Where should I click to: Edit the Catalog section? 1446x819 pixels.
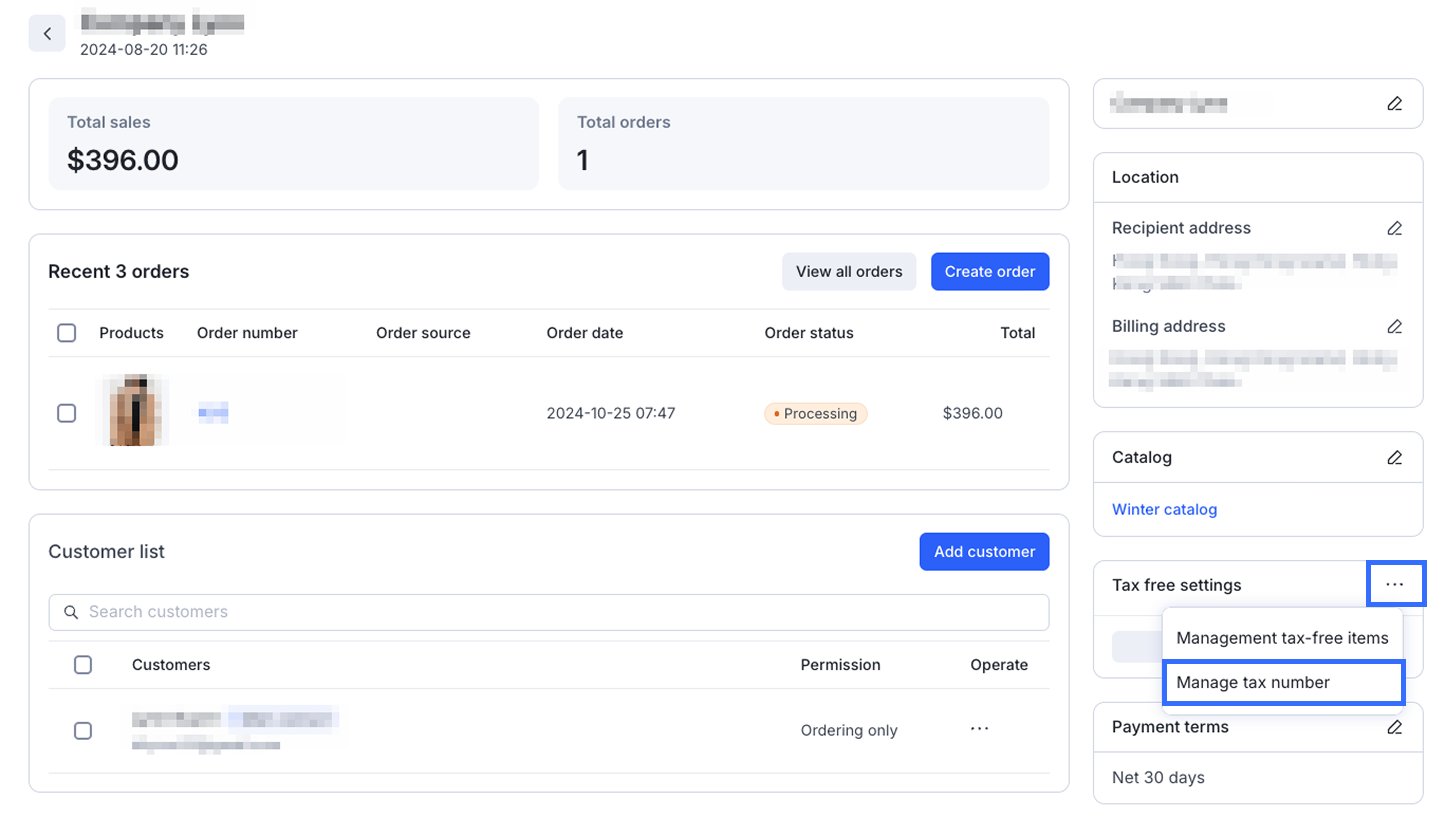(1394, 457)
